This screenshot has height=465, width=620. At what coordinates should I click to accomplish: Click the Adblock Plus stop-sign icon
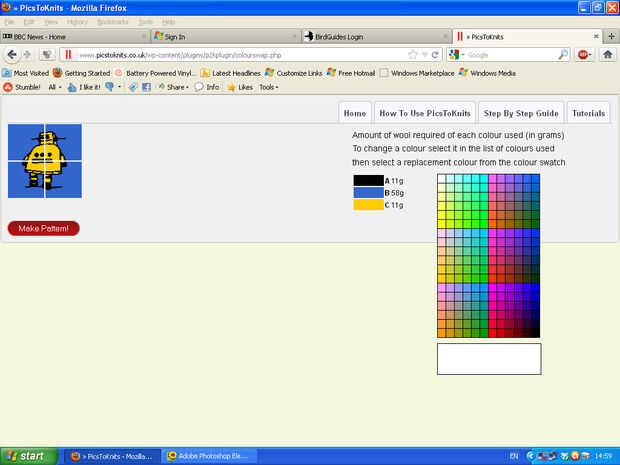pos(582,55)
